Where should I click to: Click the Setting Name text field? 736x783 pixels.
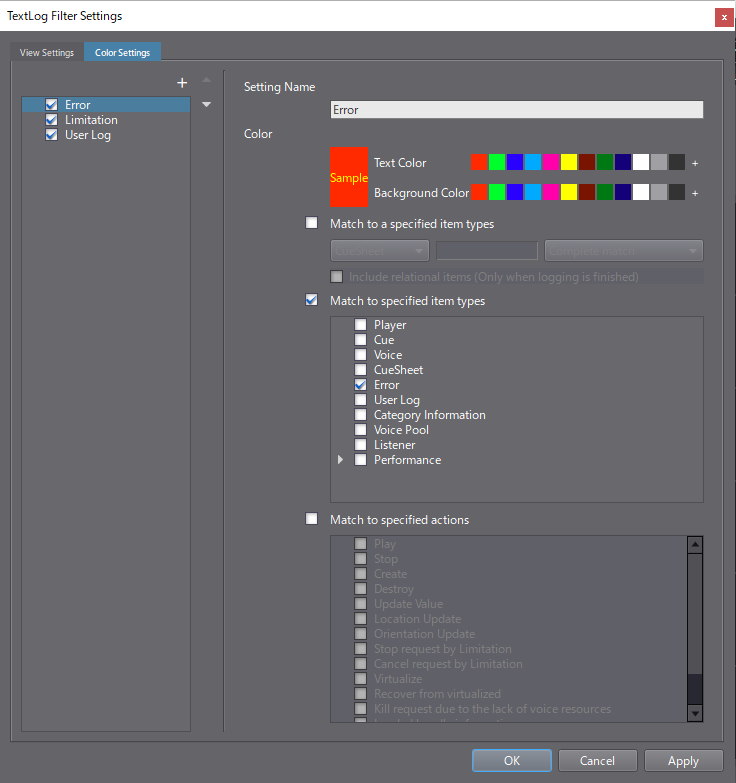coord(516,110)
